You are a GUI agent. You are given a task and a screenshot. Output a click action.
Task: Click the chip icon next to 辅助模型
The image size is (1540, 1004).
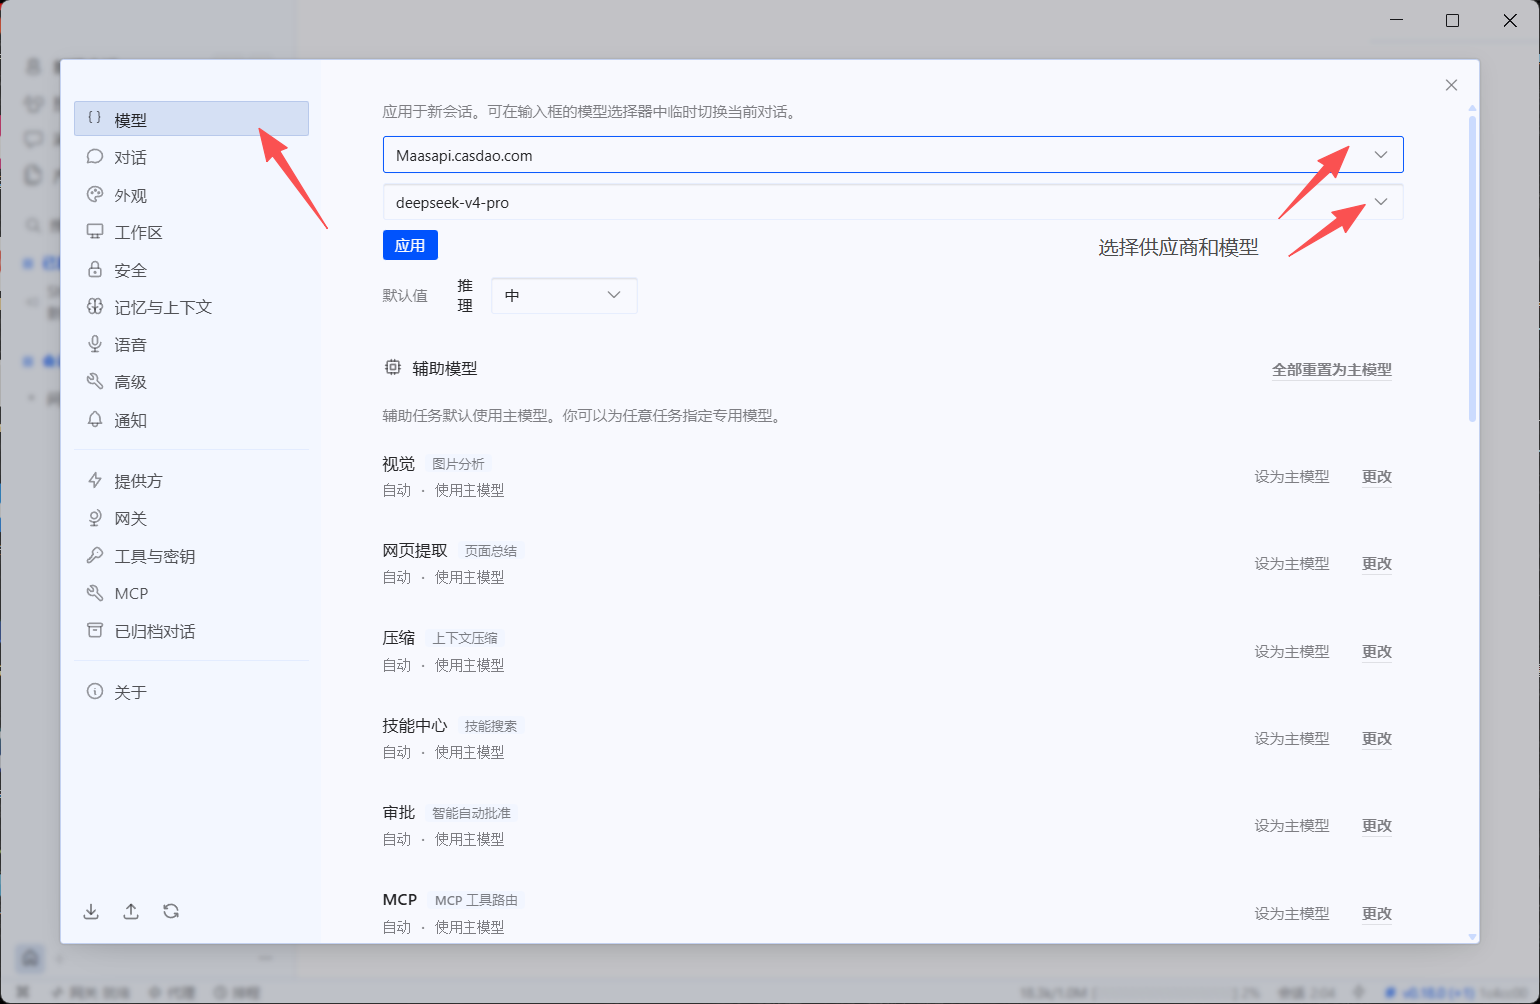[x=393, y=368]
